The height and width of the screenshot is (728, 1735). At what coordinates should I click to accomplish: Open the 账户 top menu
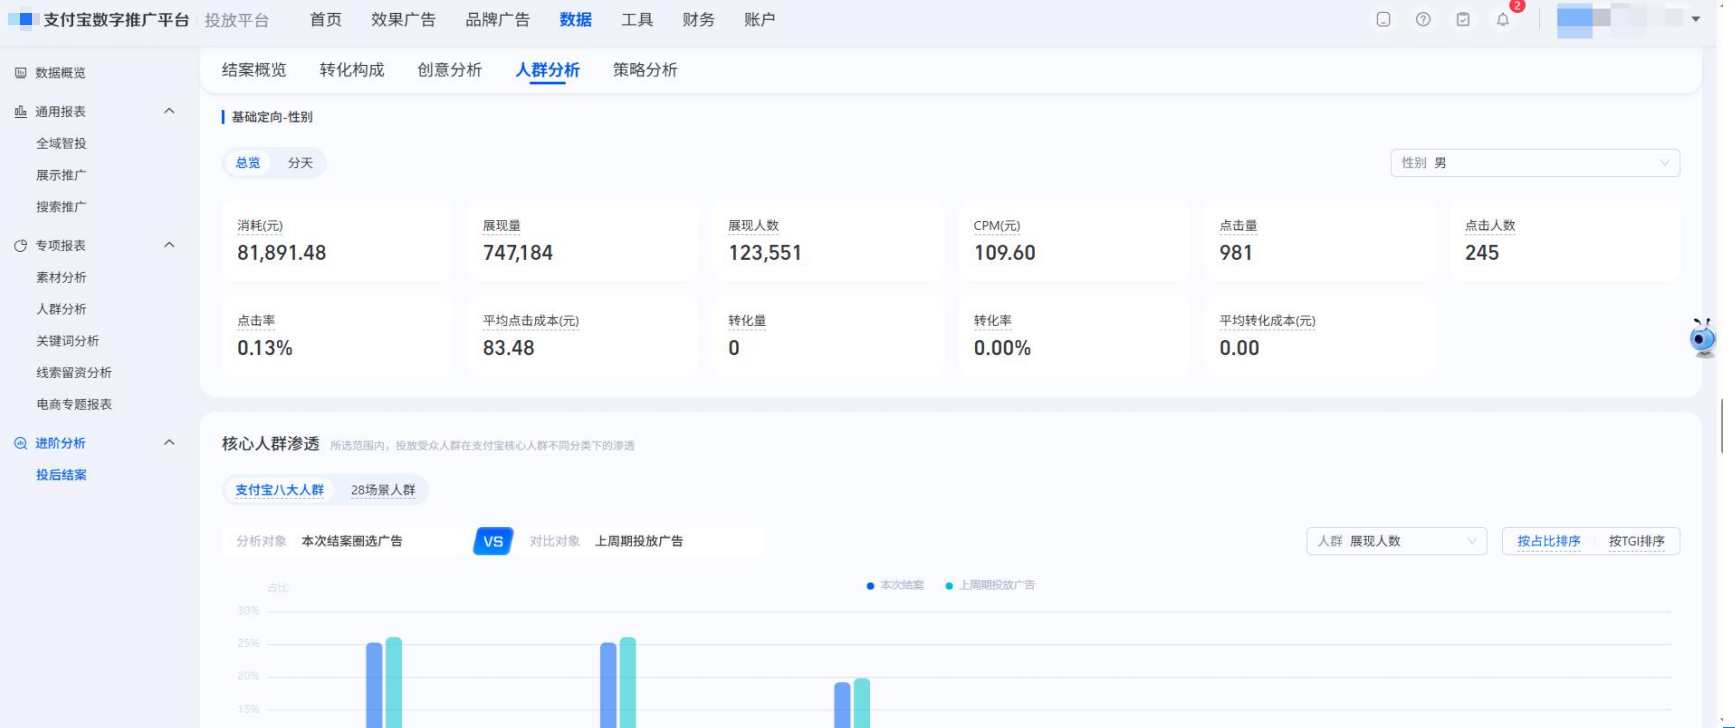click(x=759, y=19)
